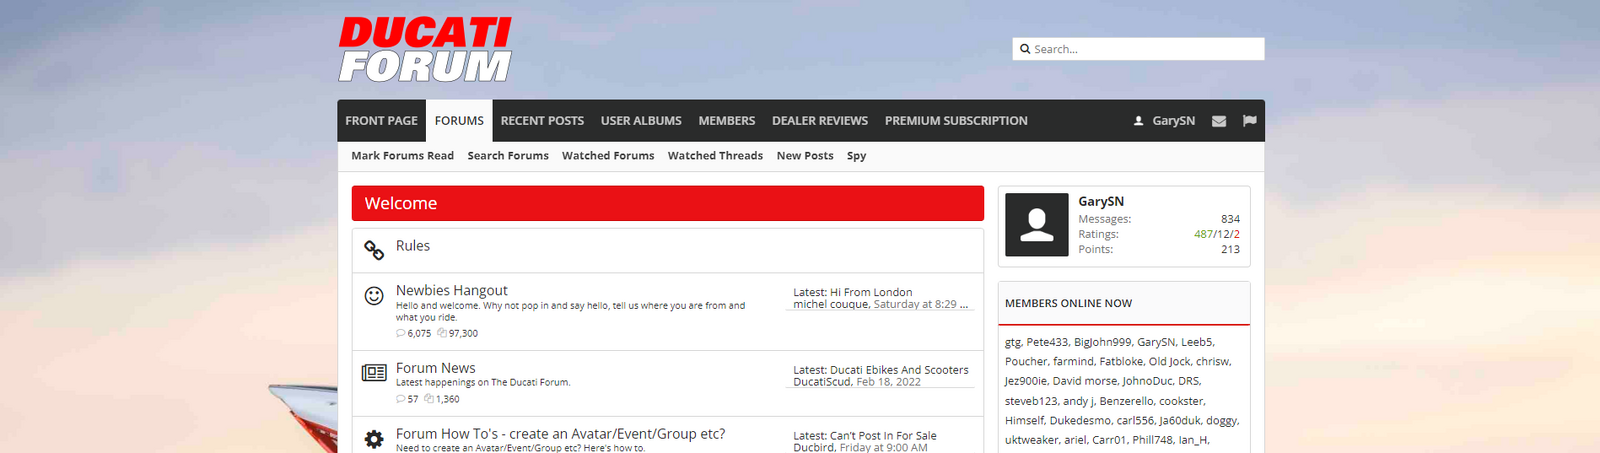Open the GarySN account menu

[1164, 121]
